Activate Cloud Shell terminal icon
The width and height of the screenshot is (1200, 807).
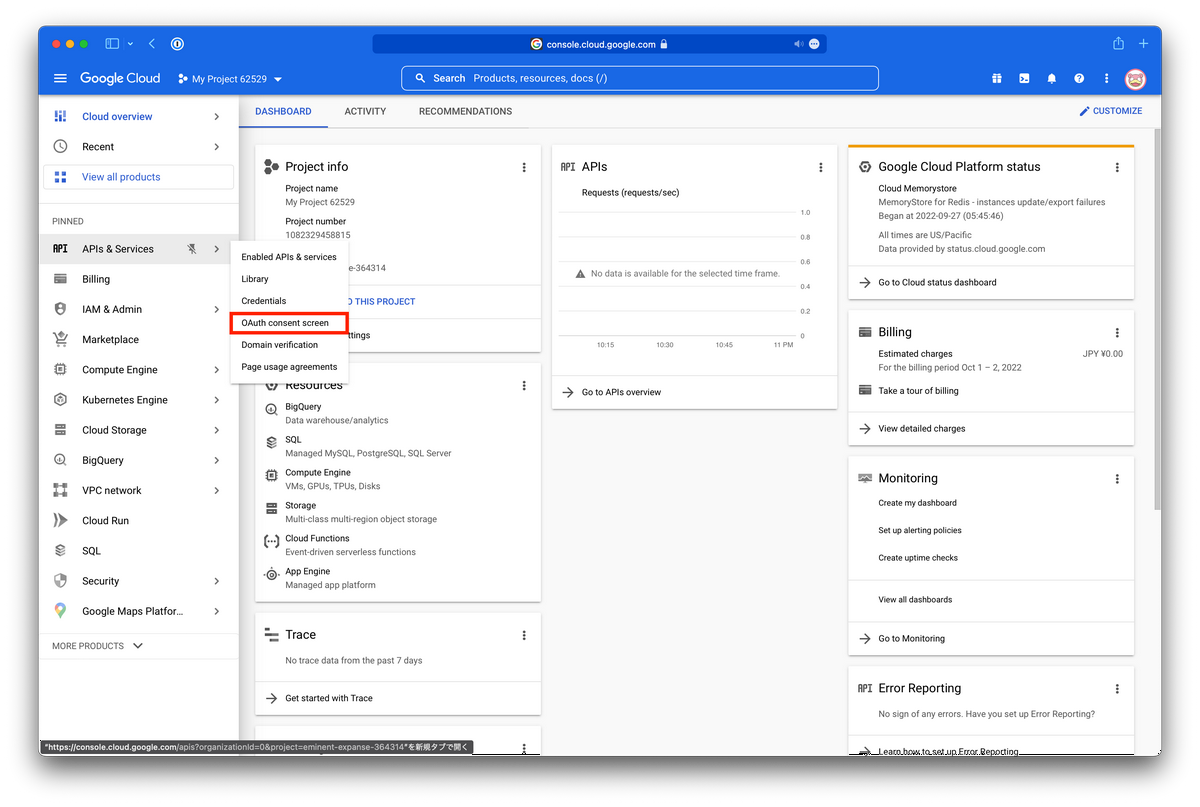(x=1024, y=78)
